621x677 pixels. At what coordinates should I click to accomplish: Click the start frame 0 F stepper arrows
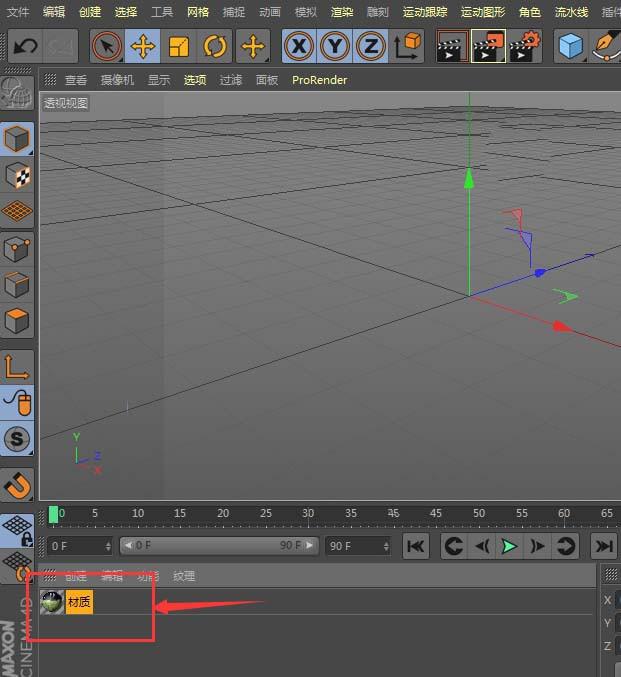click(x=107, y=546)
